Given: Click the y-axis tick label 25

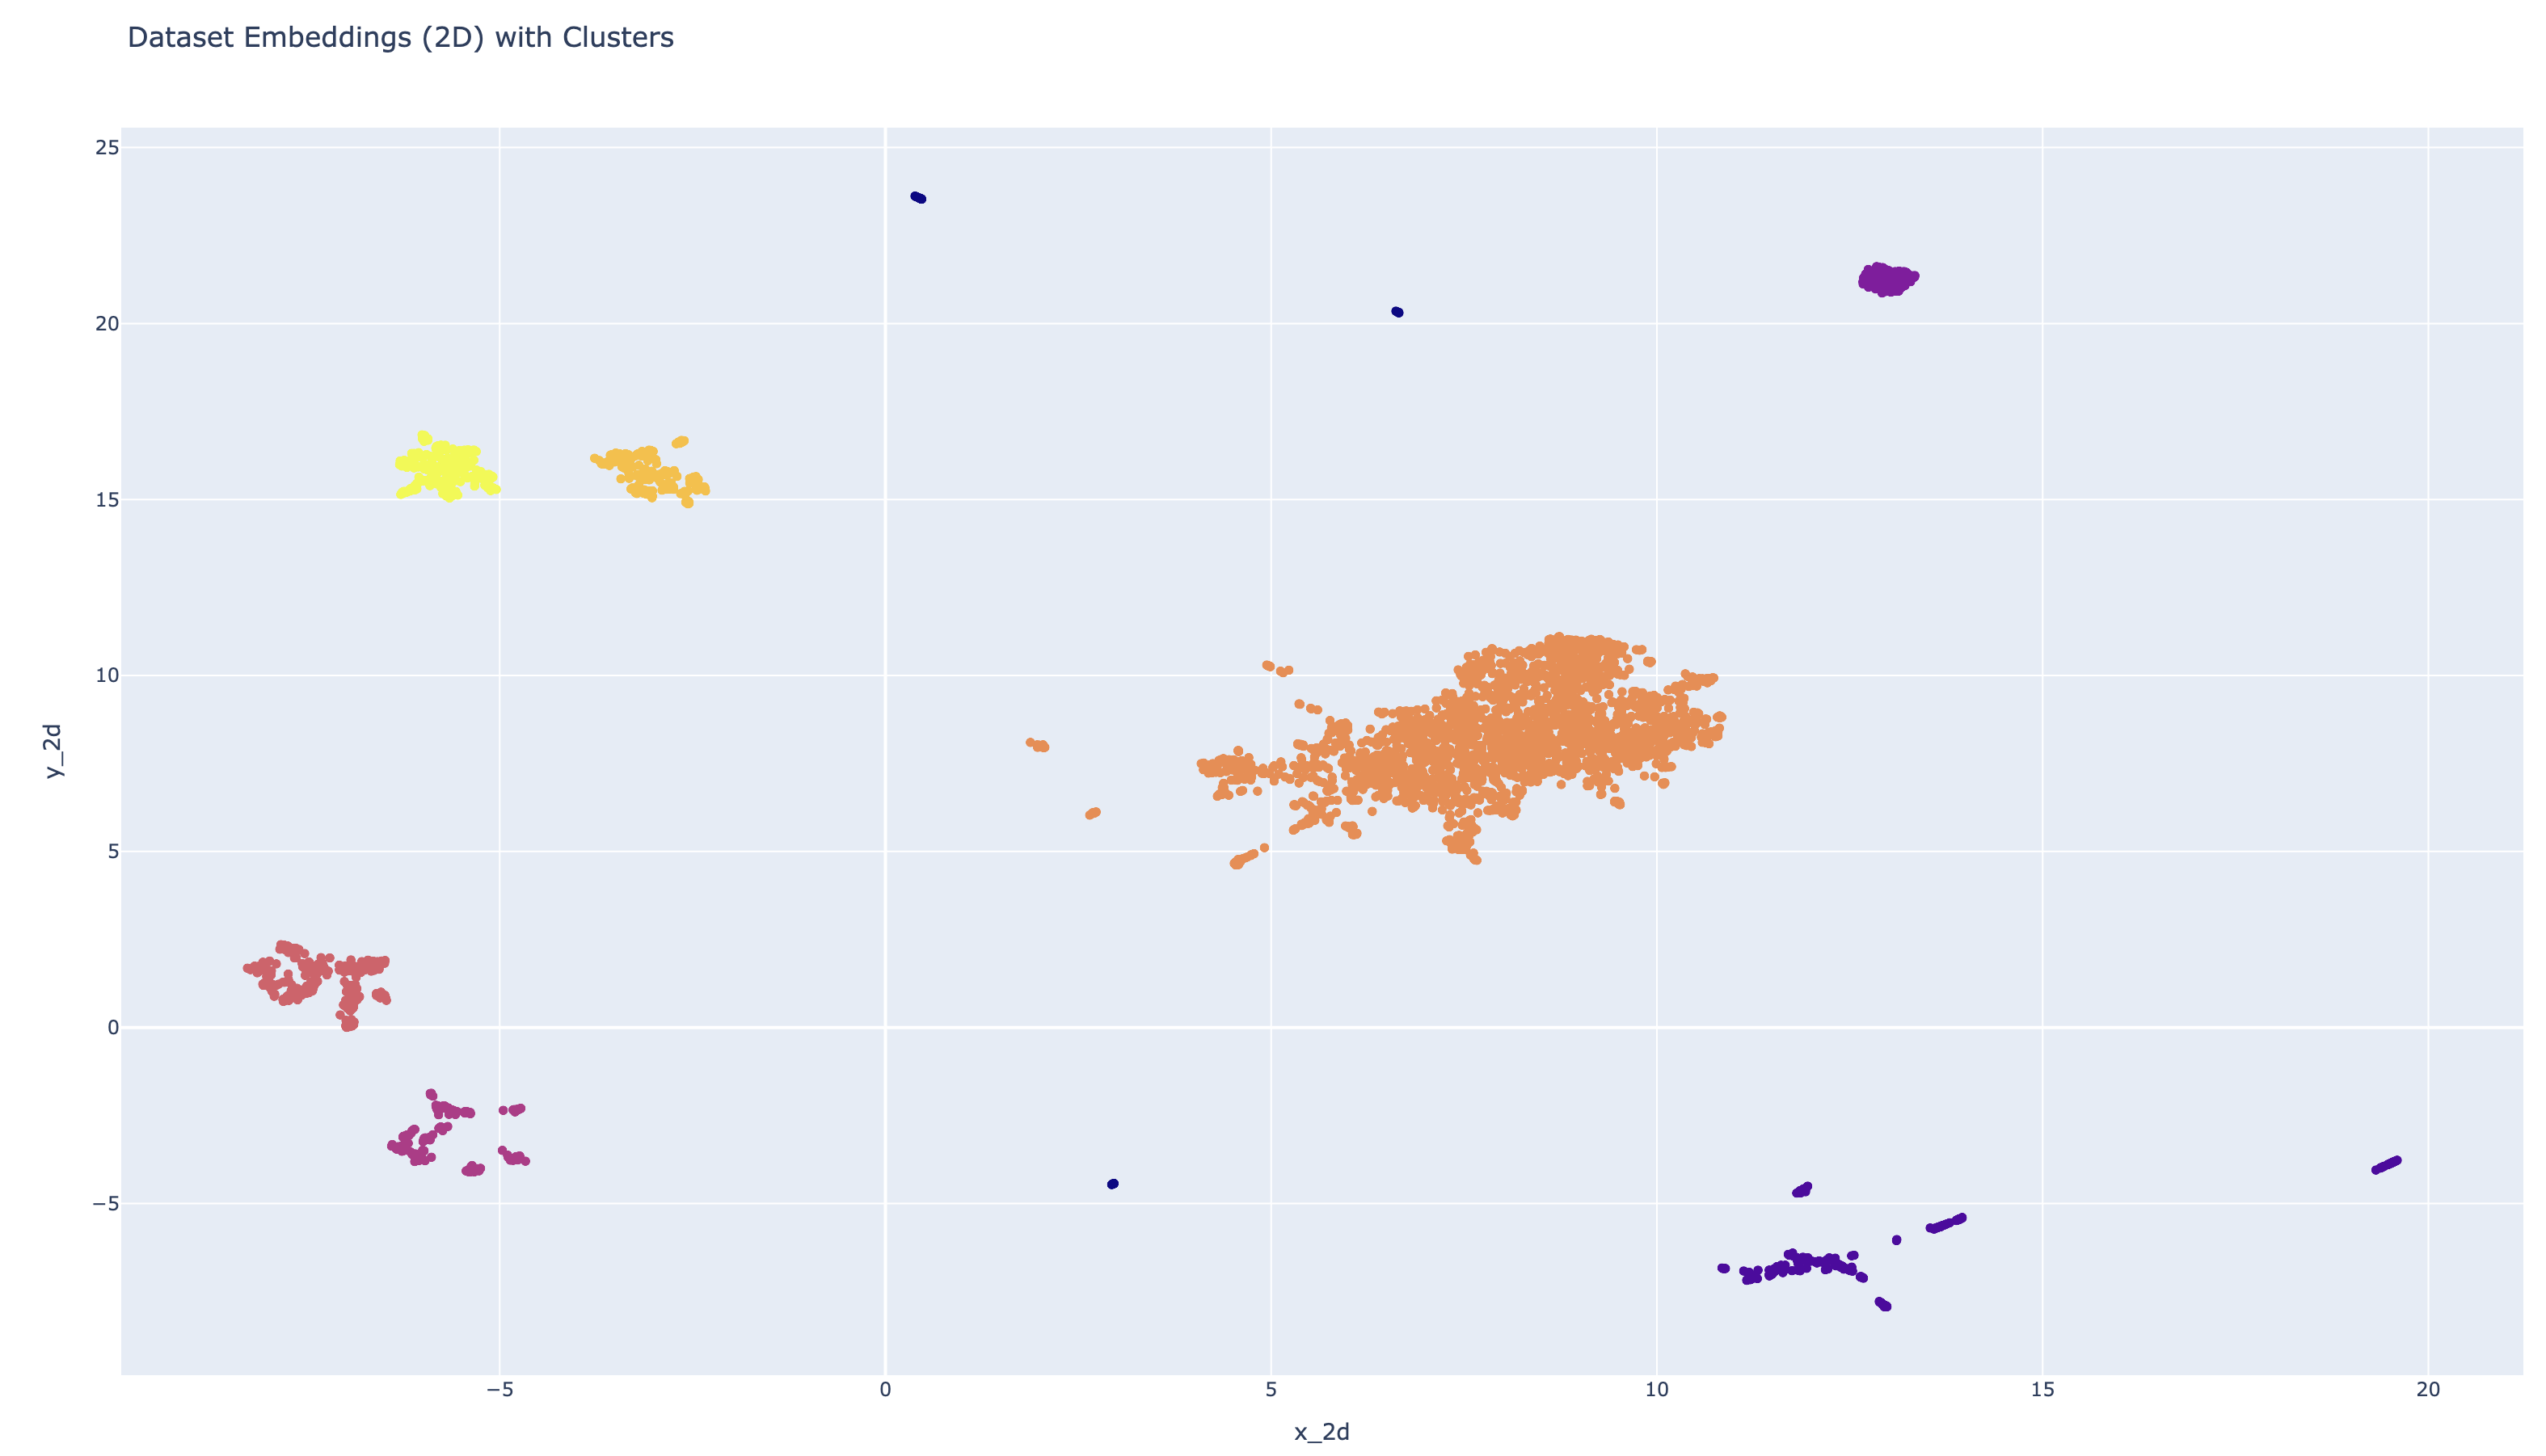Looking at the screenshot, I should coord(106,148).
